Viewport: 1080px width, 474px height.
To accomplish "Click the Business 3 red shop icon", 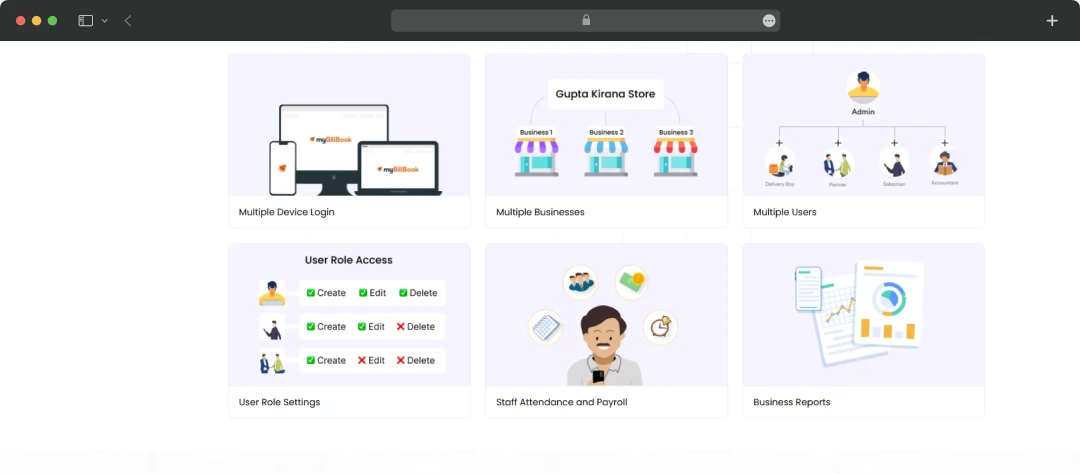I will click(x=675, y=157).
